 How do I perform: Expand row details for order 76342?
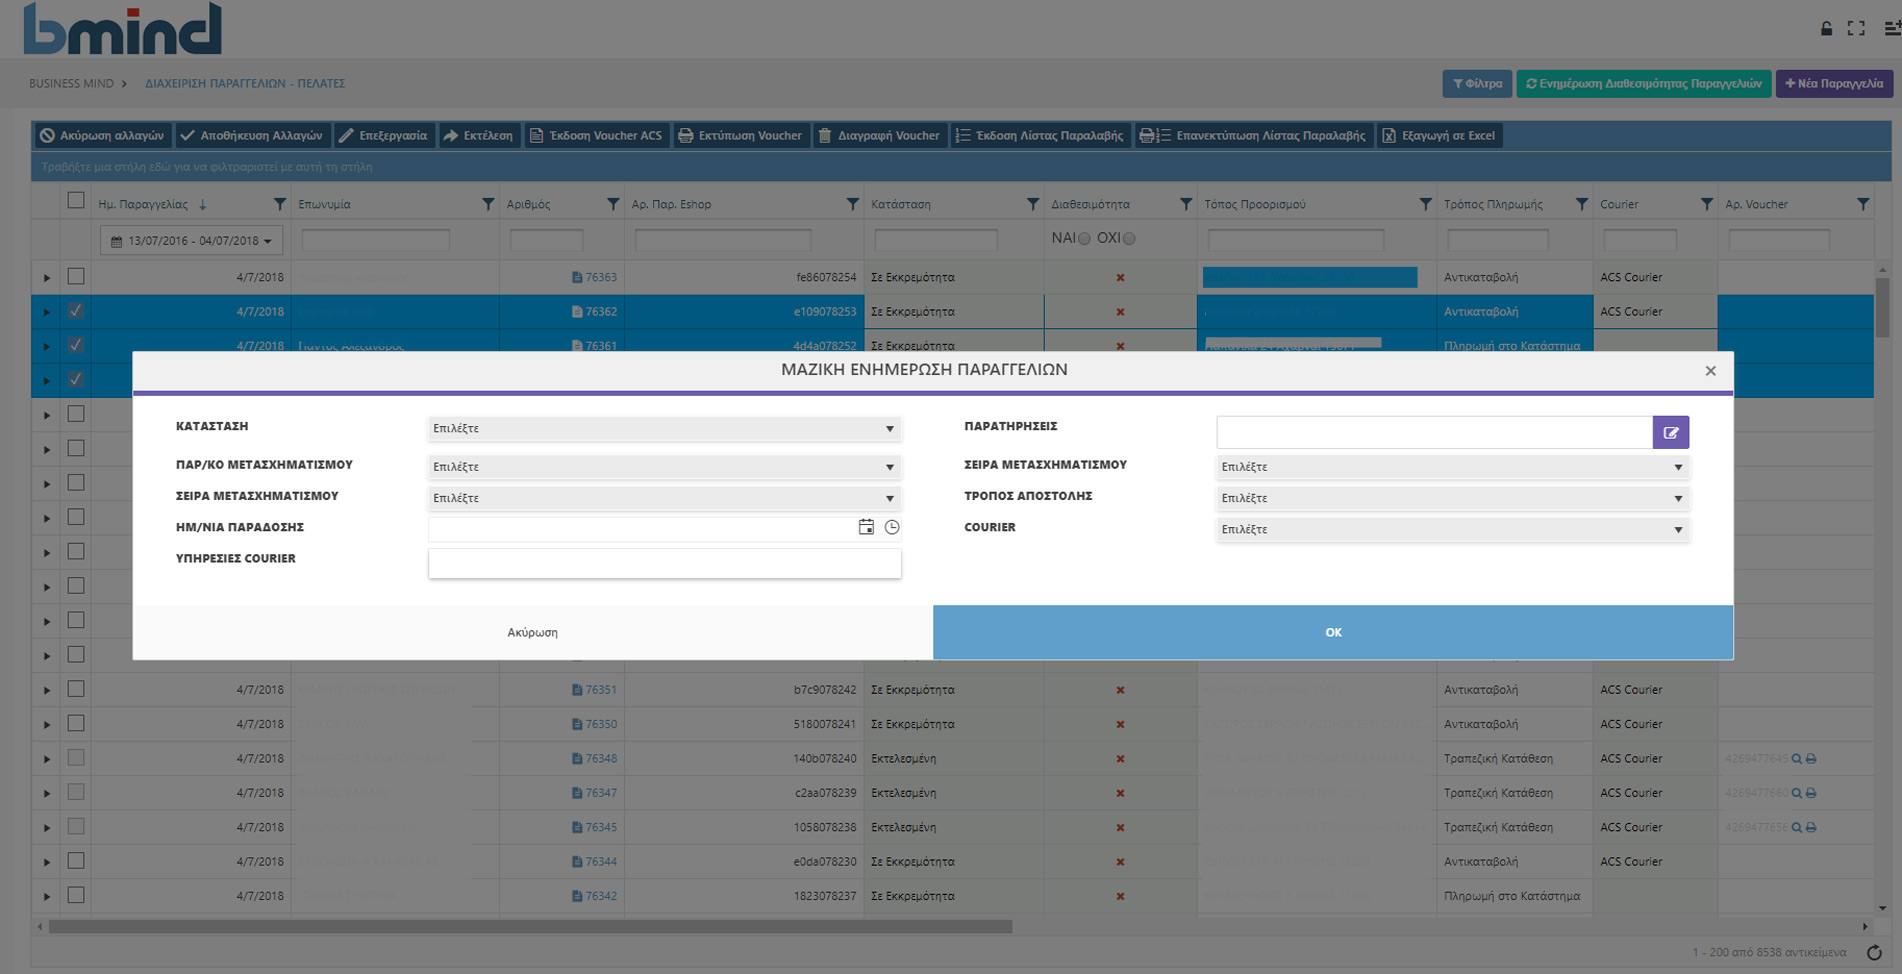tap(46, 897)
